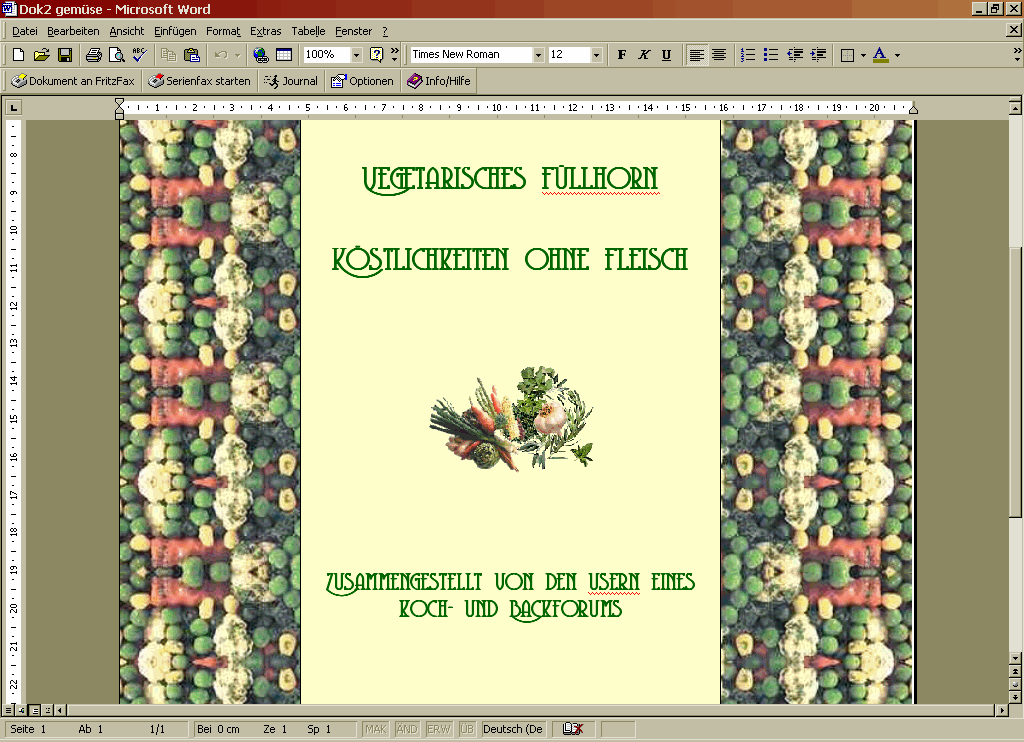The image size is (1024, 742).
Task: Click the Dokument an FritzFax button
Action: coord(71,81)
